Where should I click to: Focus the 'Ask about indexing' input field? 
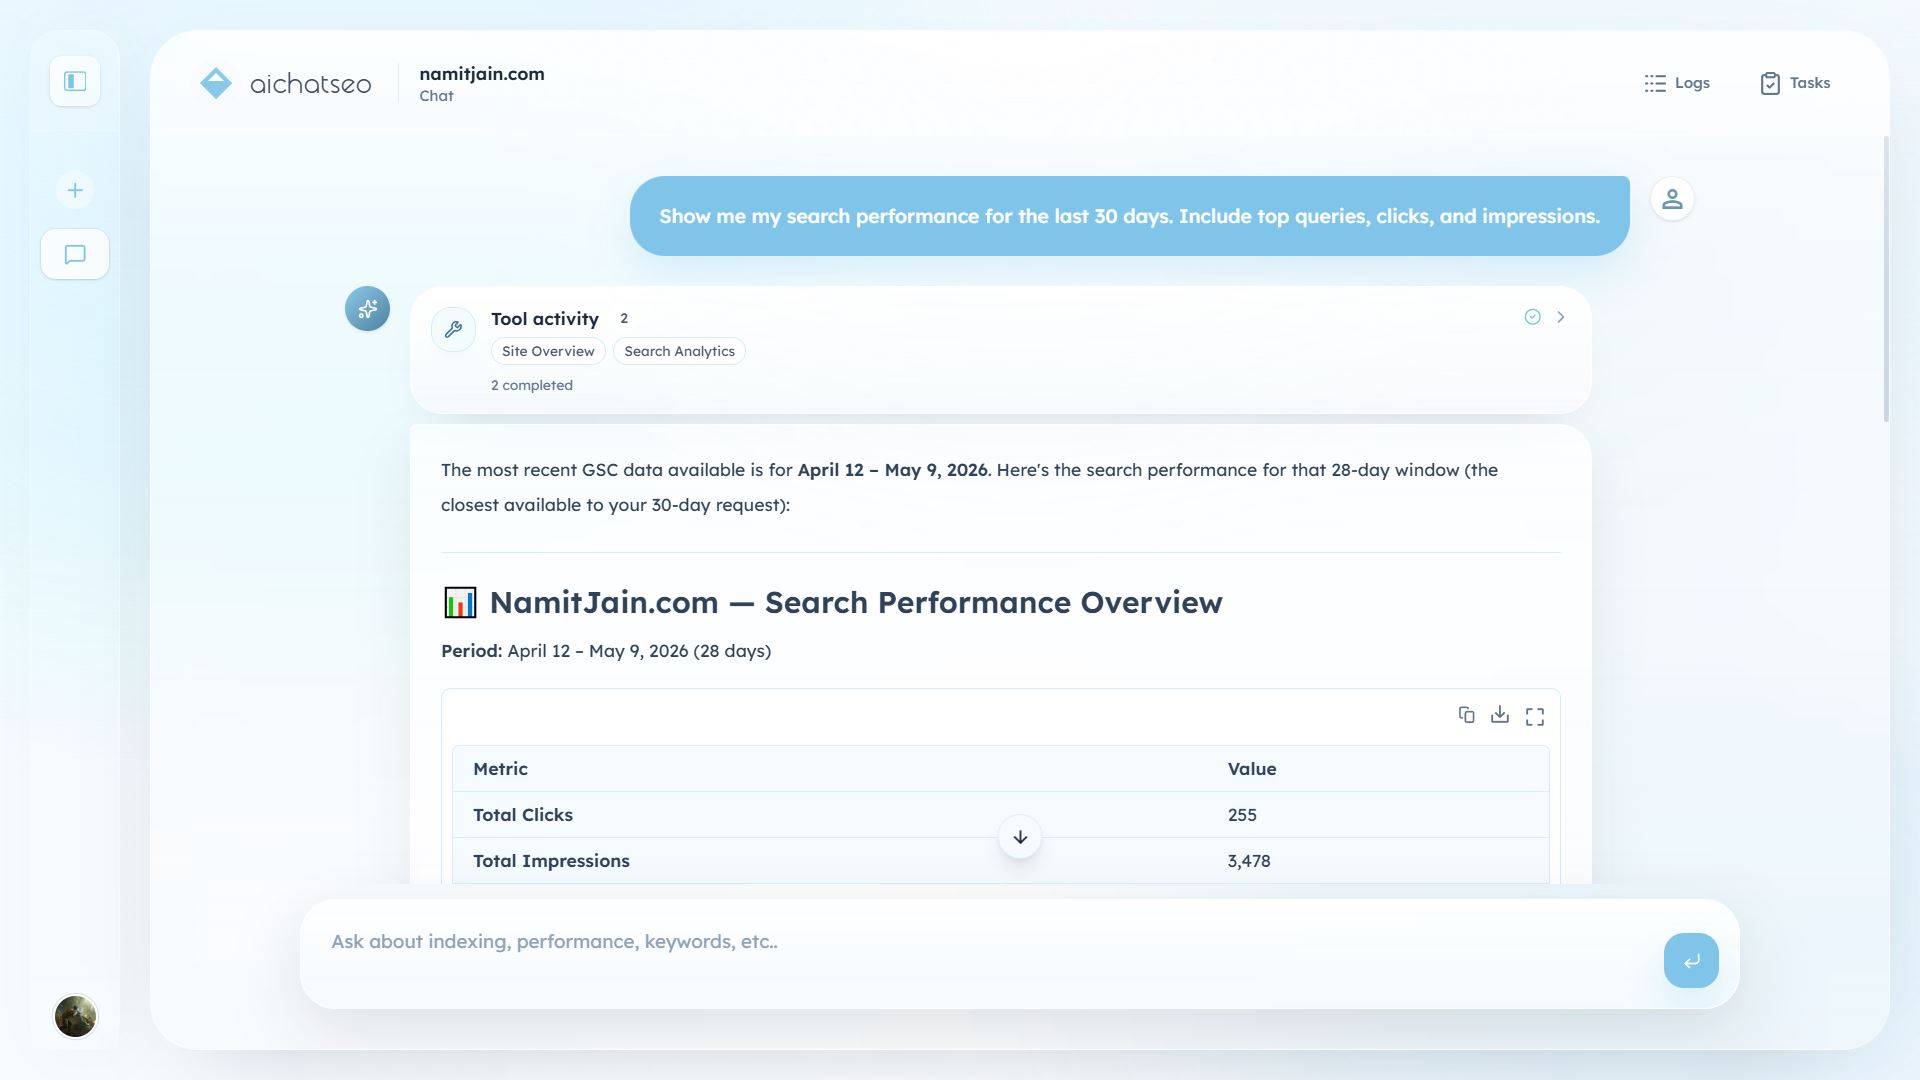pos(980,942)
